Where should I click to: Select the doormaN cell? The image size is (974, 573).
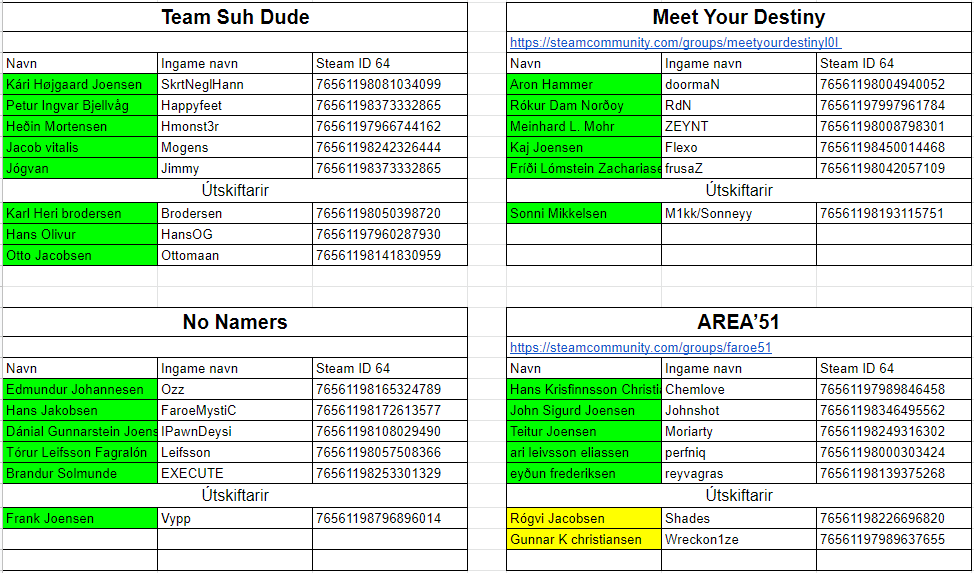coord(739,85)
